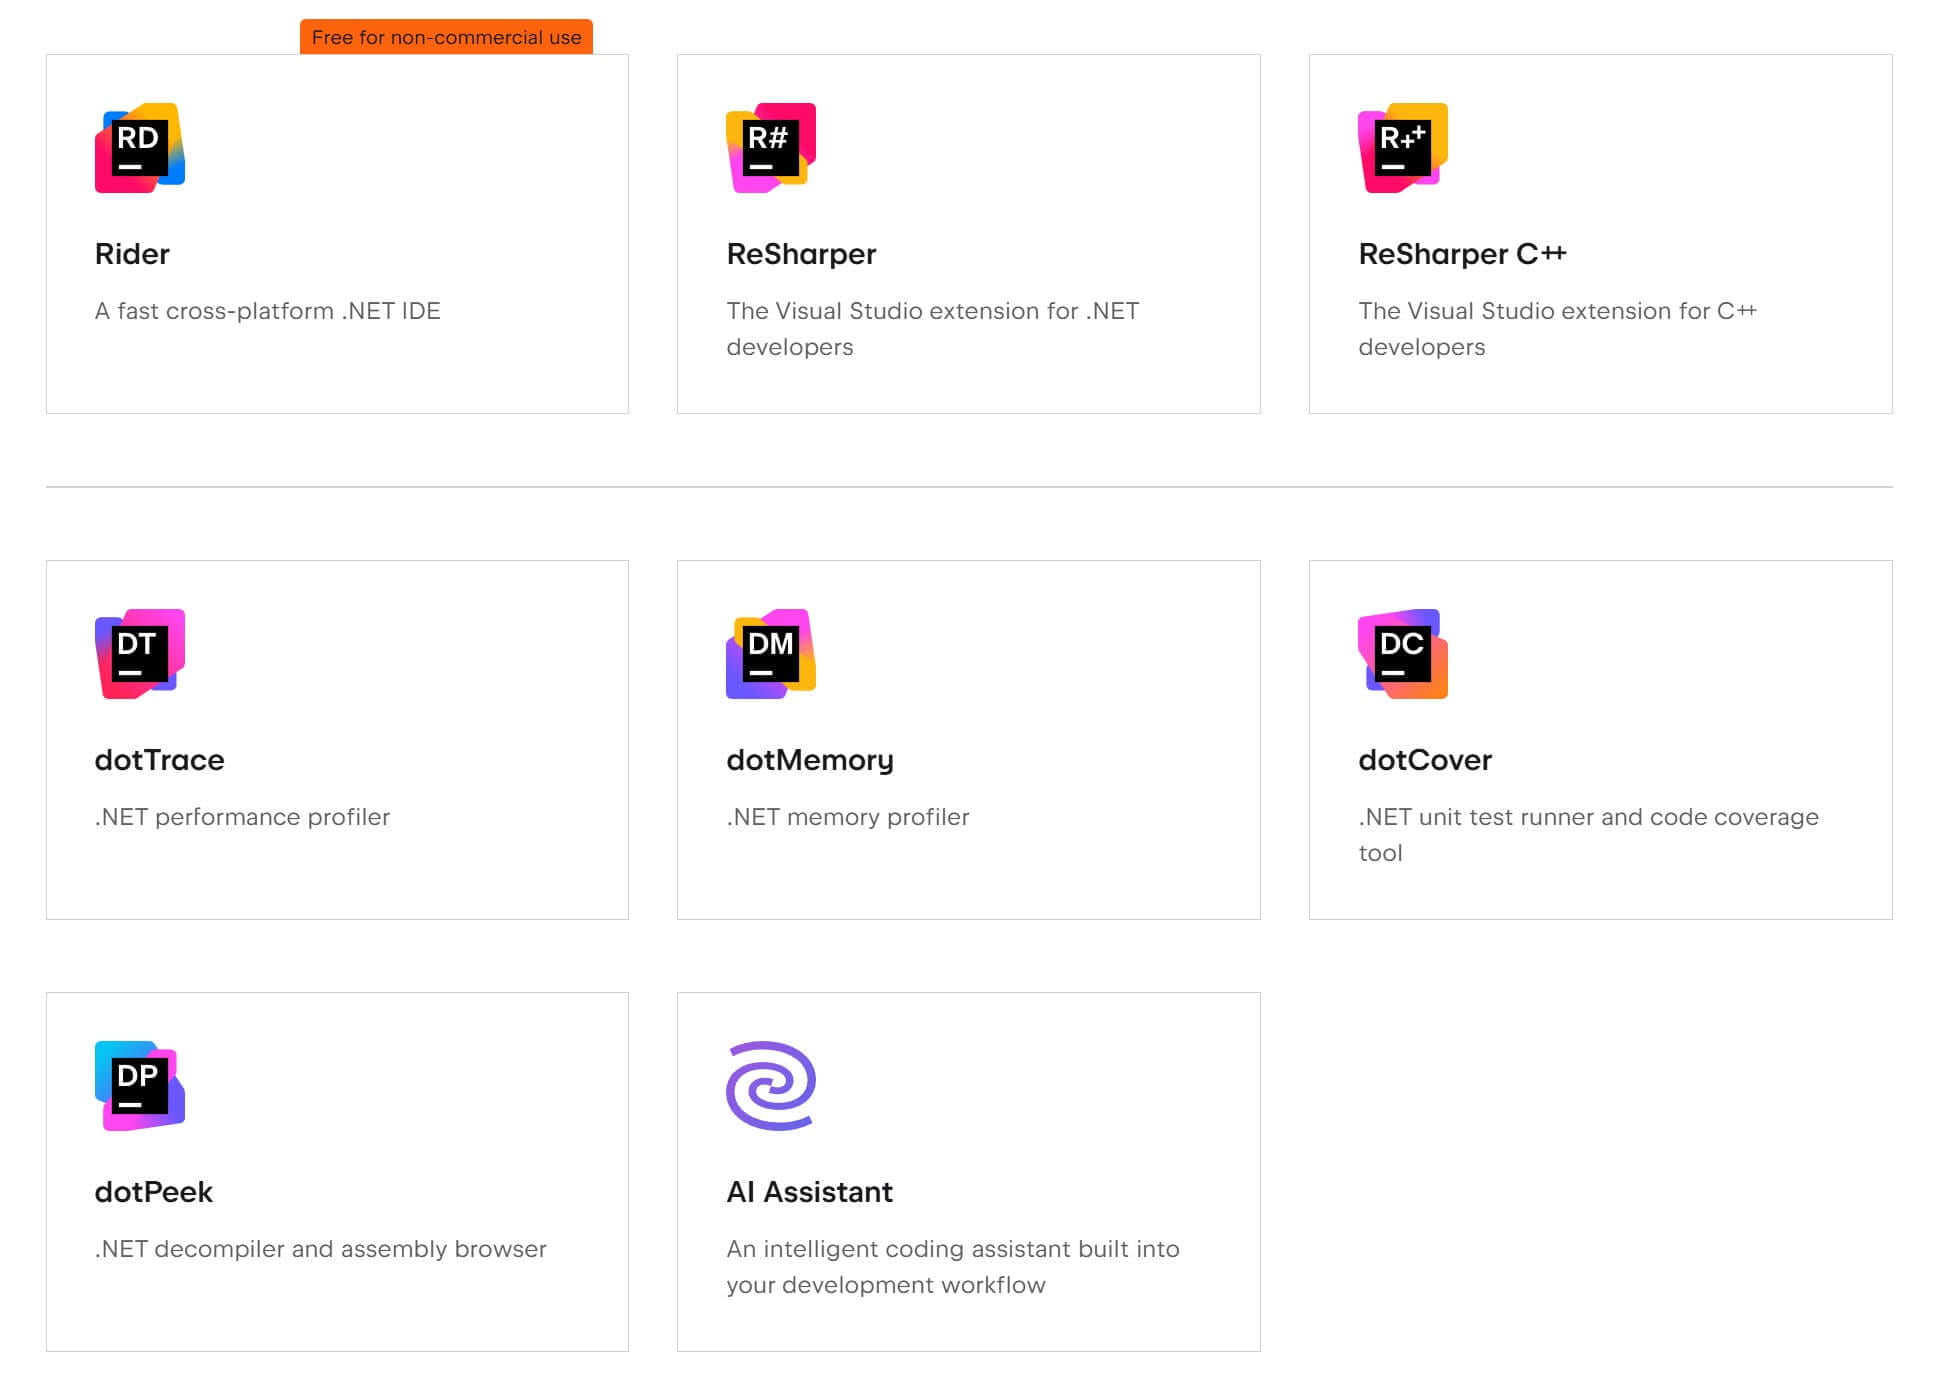
Task: Click 'A fast cross-platform .NET IDE' description
Action: tap(267, 311)
